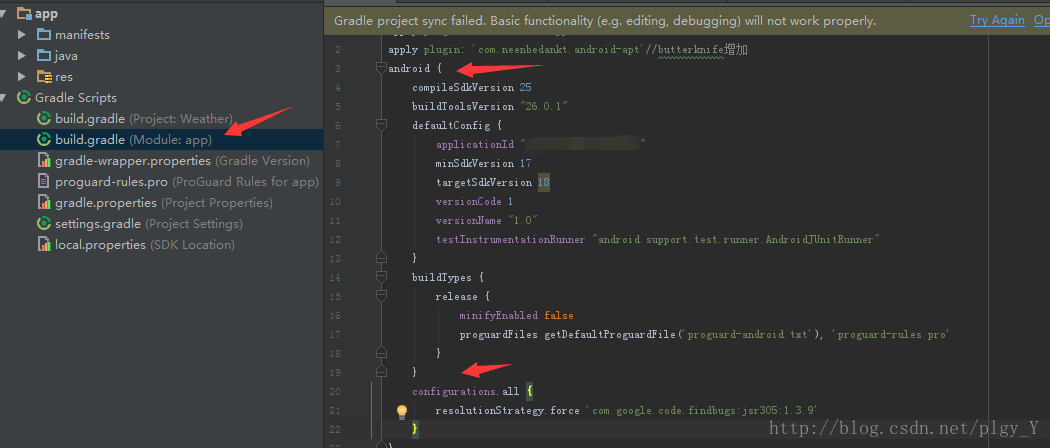Collapse the Gradle Scripts node

coord(4,98)
